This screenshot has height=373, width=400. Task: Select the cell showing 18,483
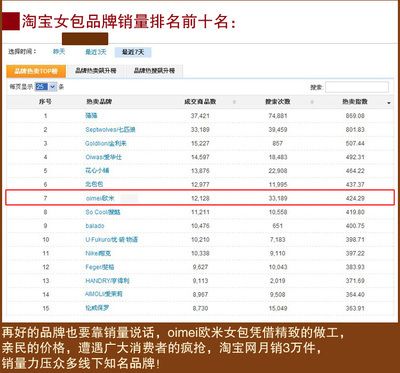coord(278,157)
